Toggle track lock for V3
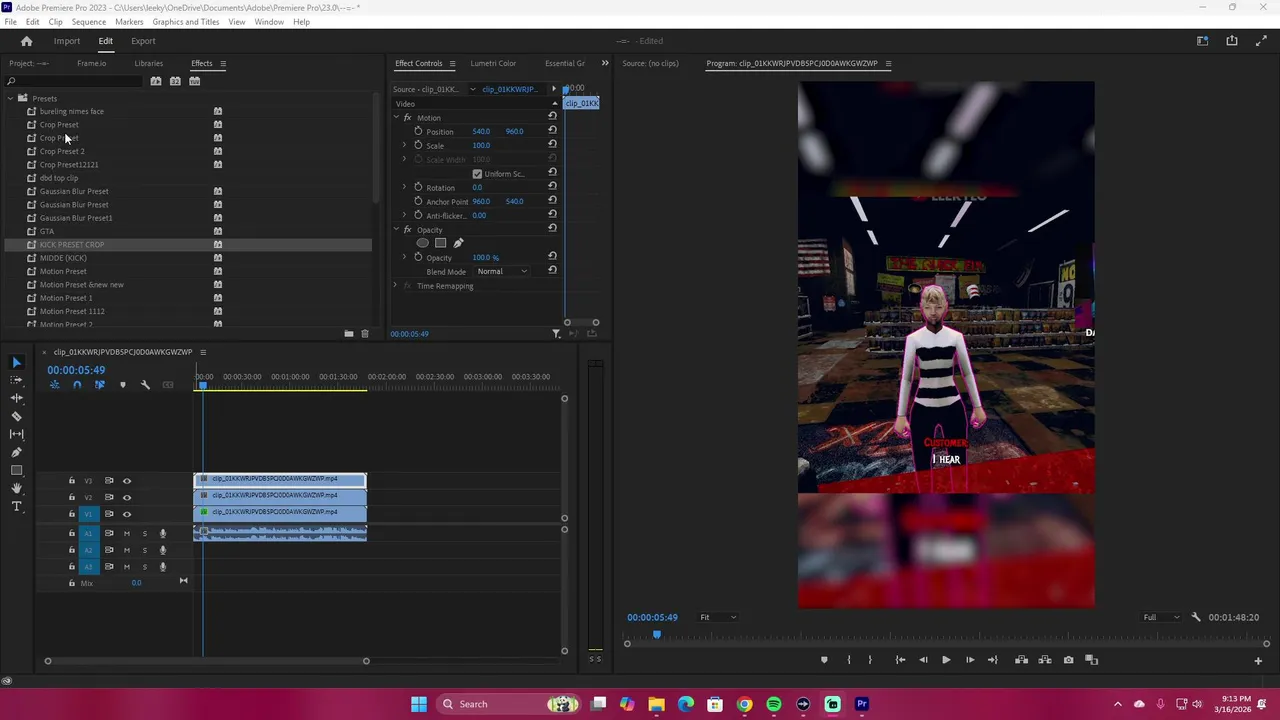Image resolution: width=1280 pixels, height=720 pixels. tap(71, 481)
